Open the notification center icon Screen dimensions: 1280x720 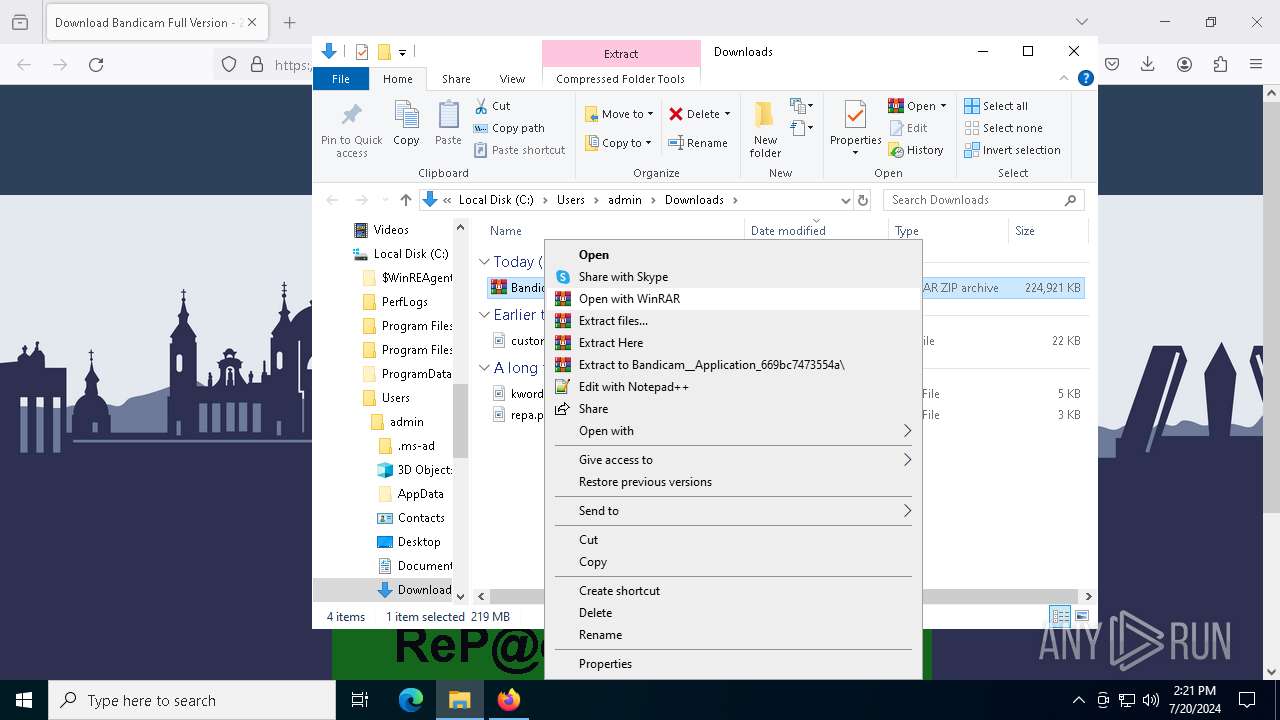click(x=1247, y=701)
